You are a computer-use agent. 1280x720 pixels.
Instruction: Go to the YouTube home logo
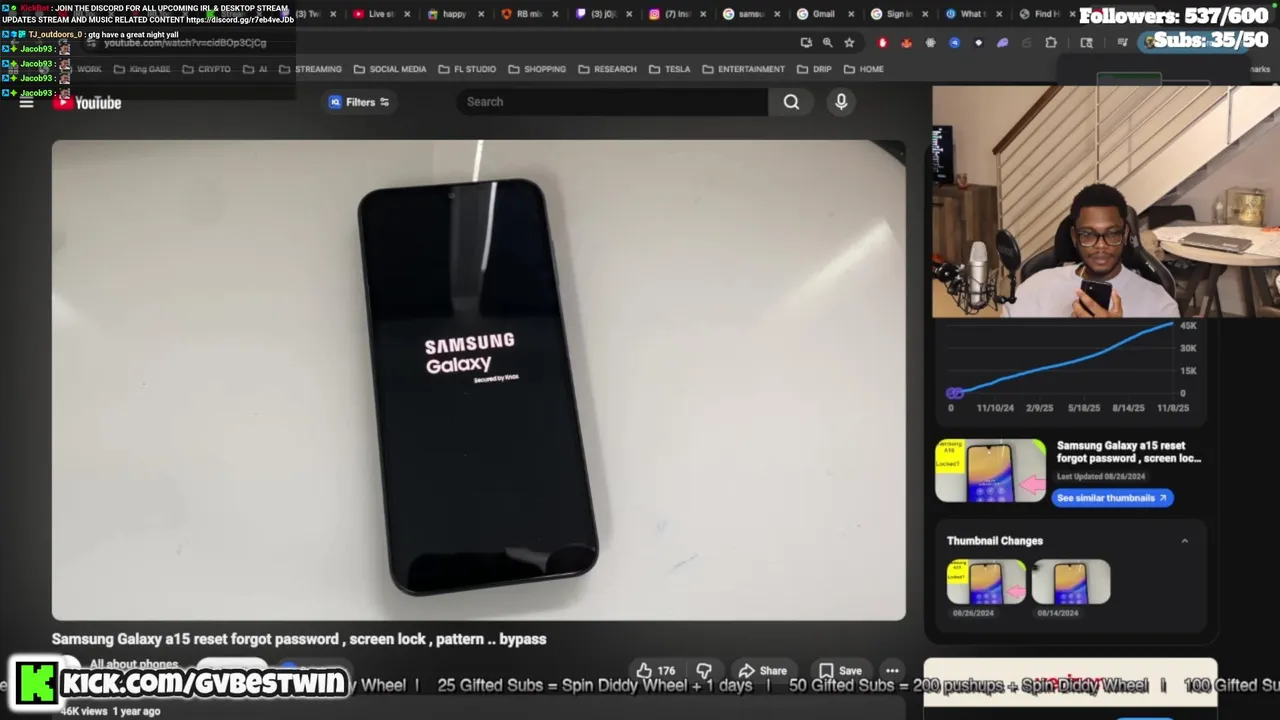coord(87,103)
